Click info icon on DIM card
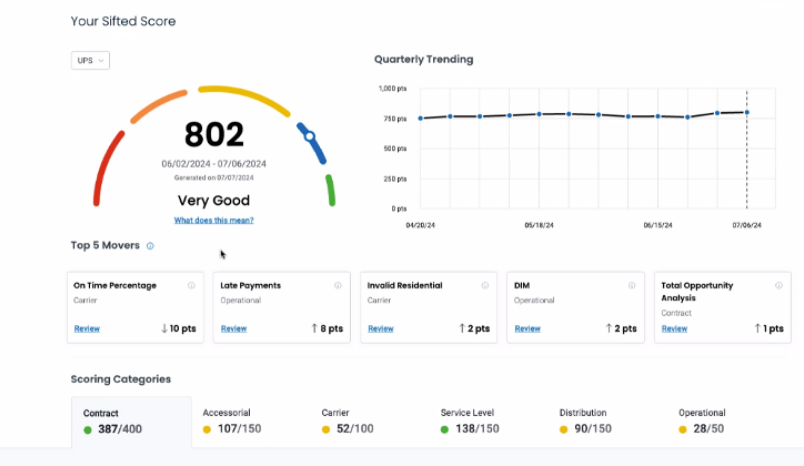Screen dimensions: 804x466 coord(631,285)
